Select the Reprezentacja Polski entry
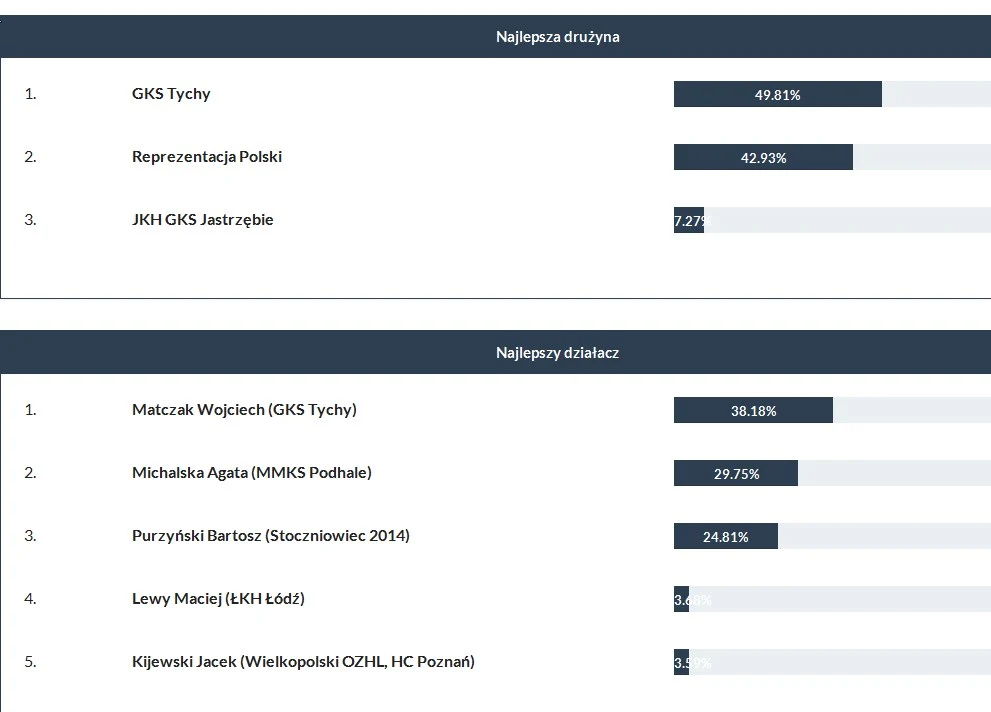991x712 pixels. (x=207, y=157)
